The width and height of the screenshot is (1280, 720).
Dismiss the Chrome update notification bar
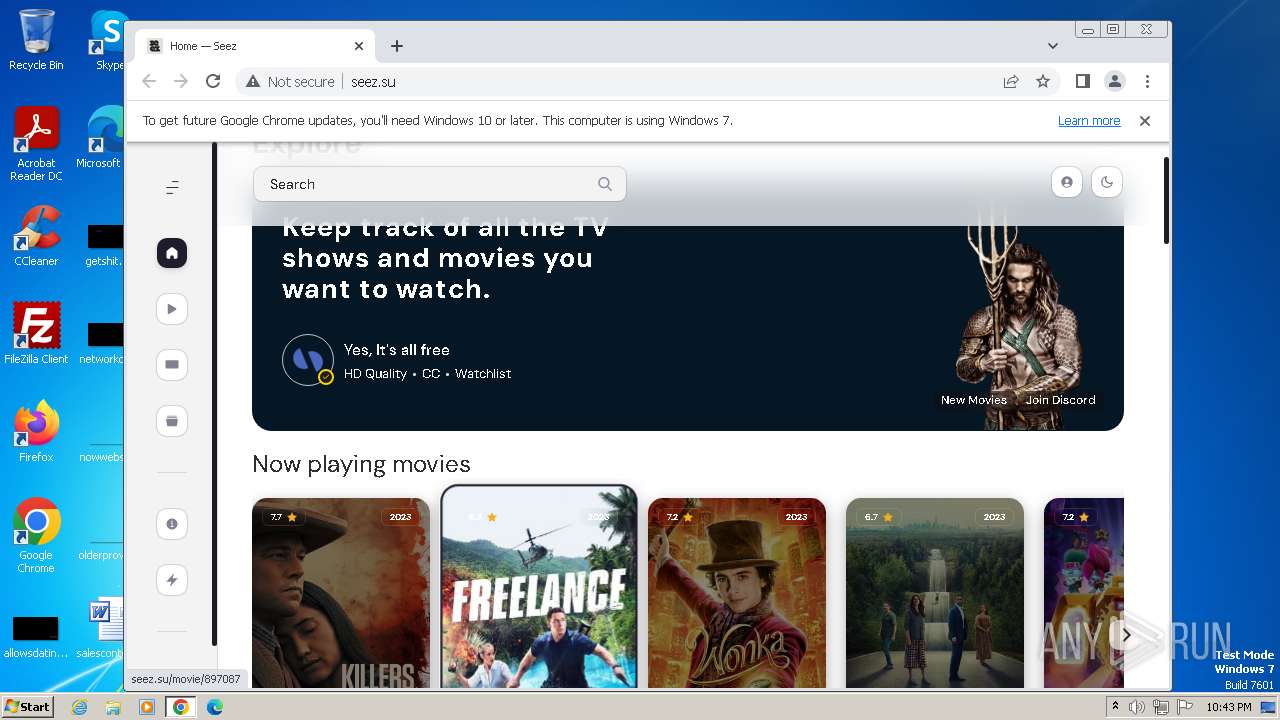click(1145, 121)
